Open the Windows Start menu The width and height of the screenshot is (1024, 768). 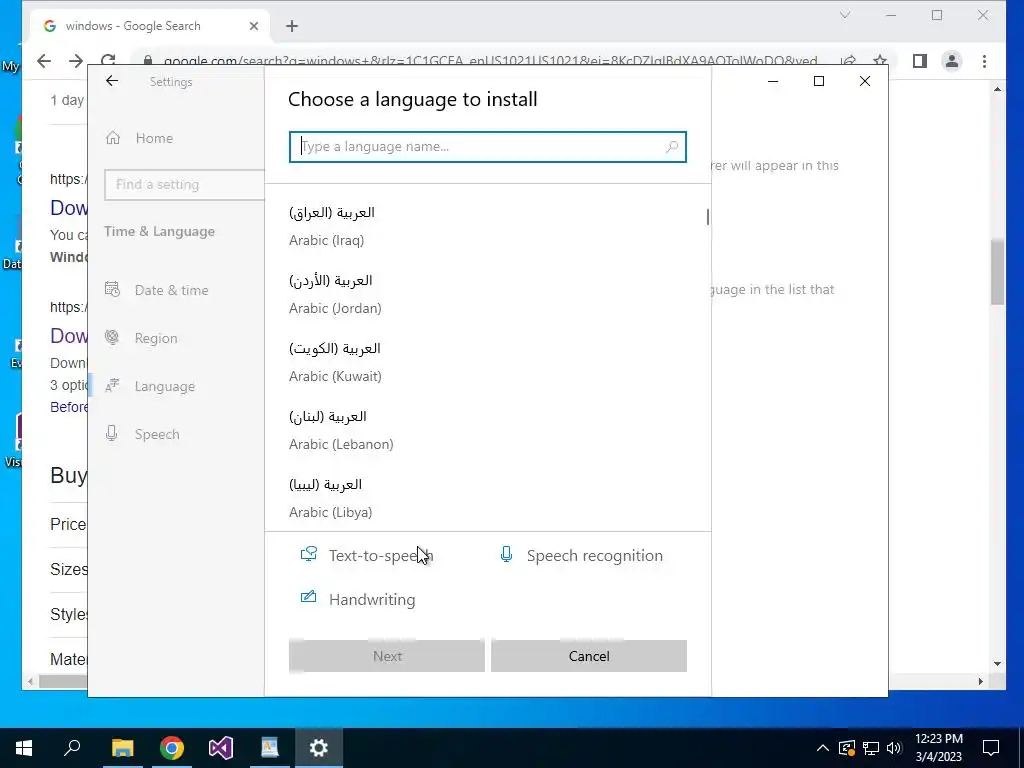(x=24, y=748)
